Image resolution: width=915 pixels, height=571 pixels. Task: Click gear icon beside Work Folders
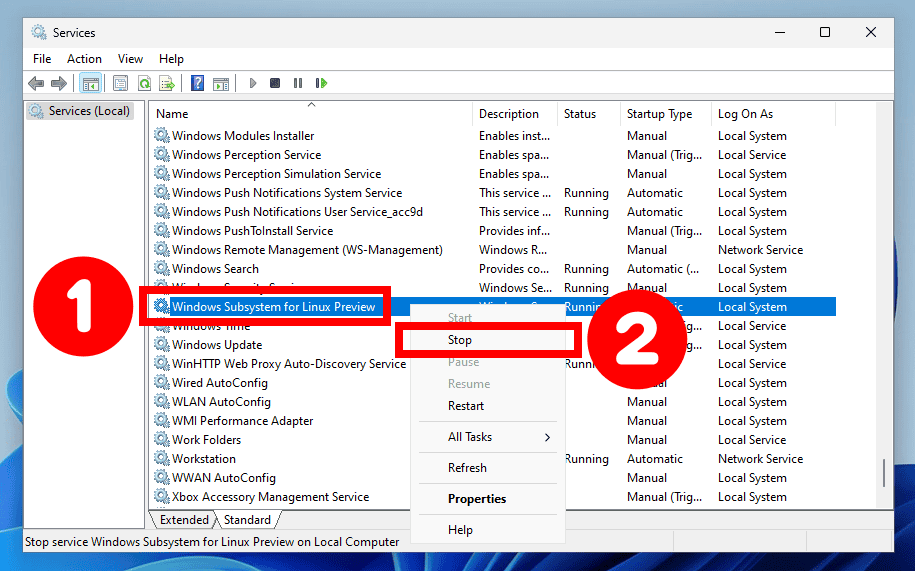(162, 440)
